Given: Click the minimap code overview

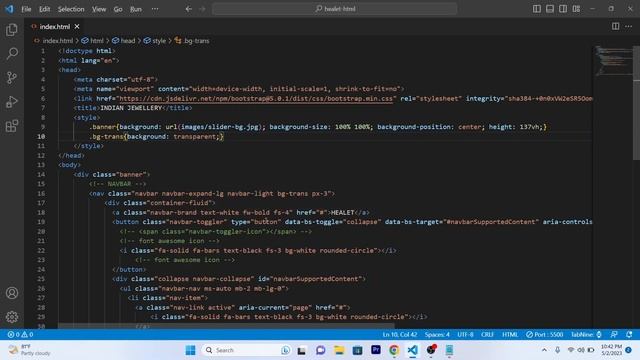Looking at the screenshot, I should pos(613,61).
